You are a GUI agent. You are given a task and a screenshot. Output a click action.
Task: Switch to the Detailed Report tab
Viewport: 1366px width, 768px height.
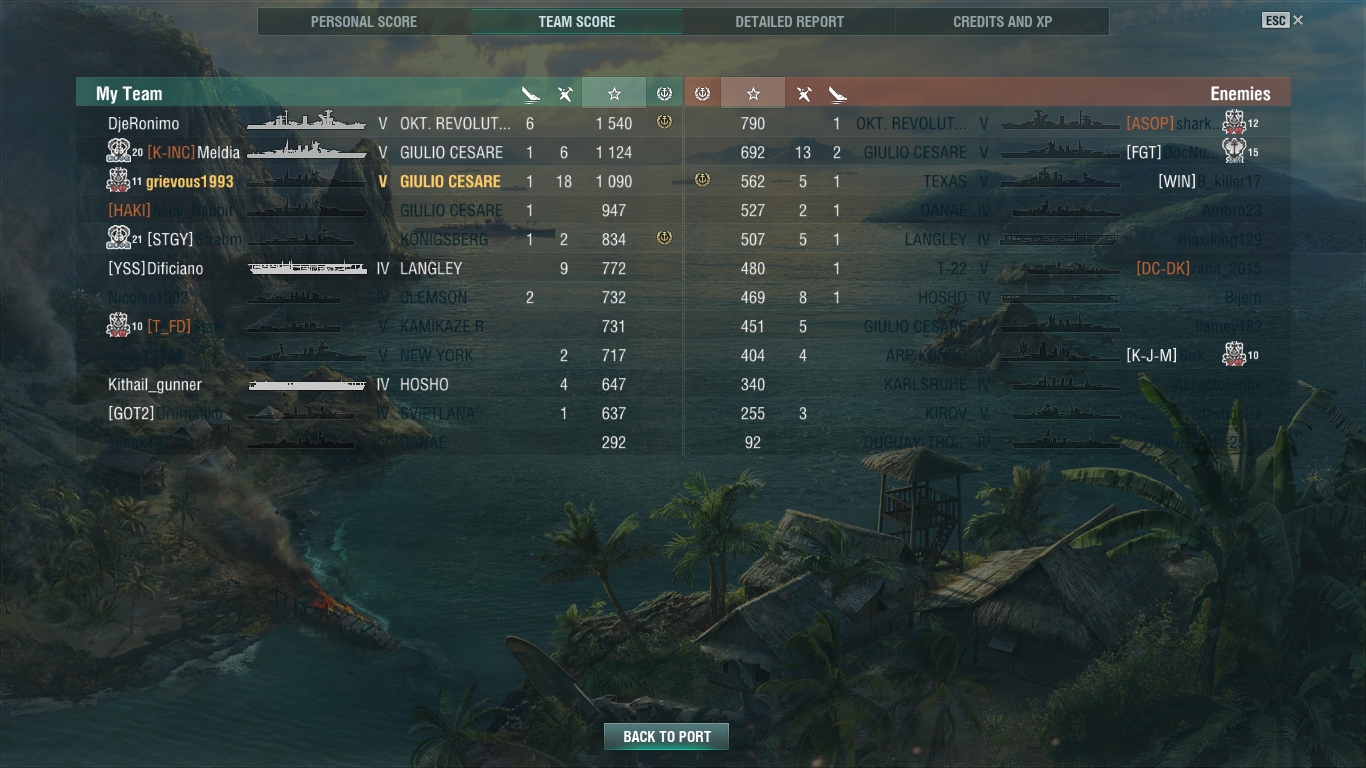click(x=789, y=22)
